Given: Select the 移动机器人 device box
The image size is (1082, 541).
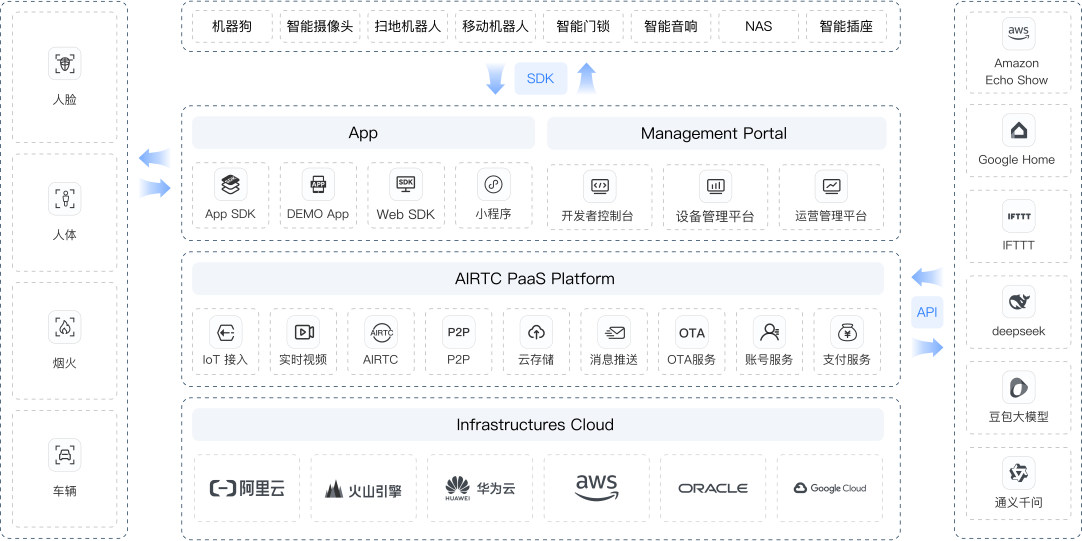Looking at the screenshot, I should click(x=495, y=27).
